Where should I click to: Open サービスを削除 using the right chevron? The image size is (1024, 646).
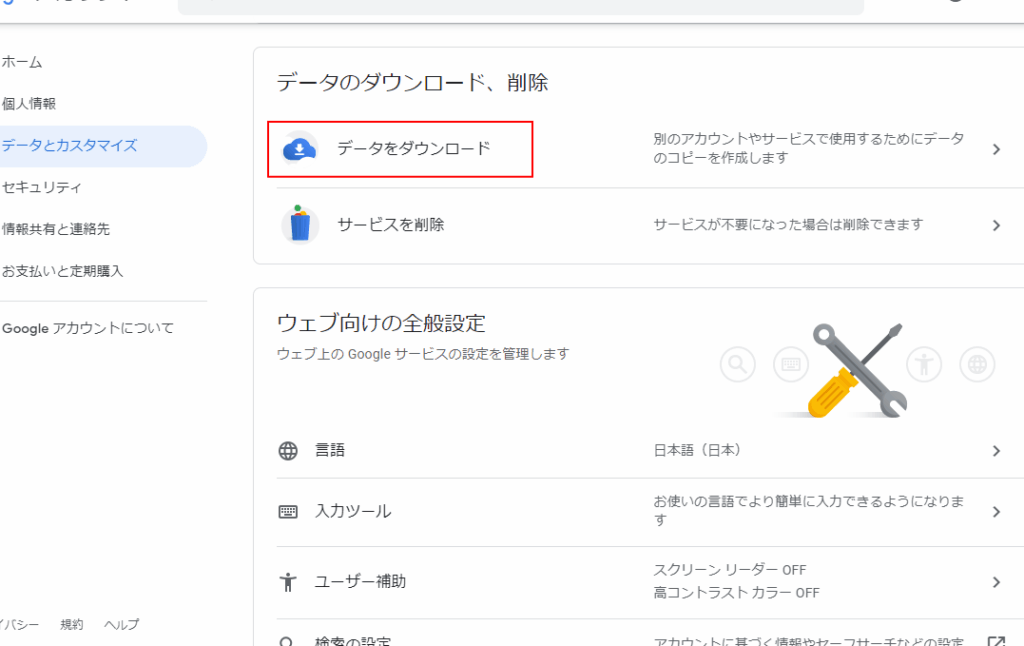click(996, 225)
